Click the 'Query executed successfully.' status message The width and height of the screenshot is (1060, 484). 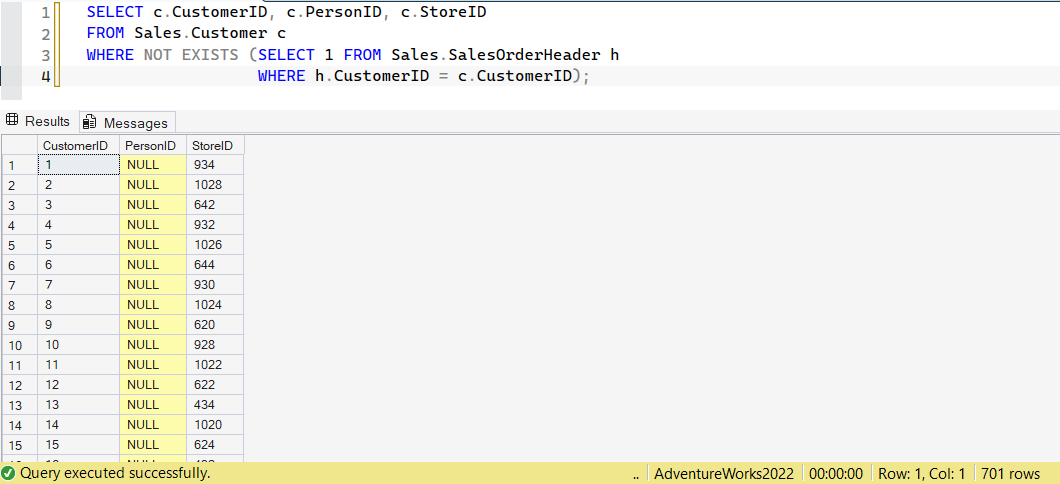click(115, 473)
